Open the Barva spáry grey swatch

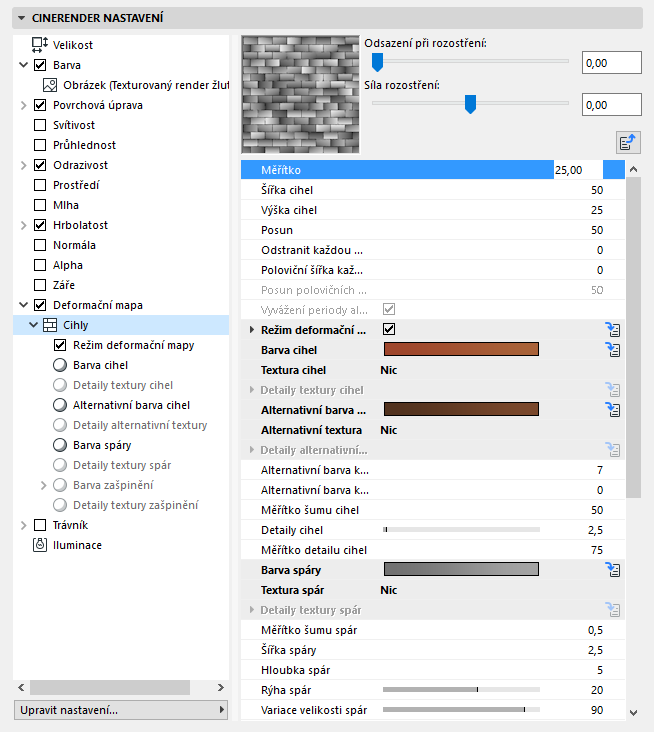coord(461,569)
